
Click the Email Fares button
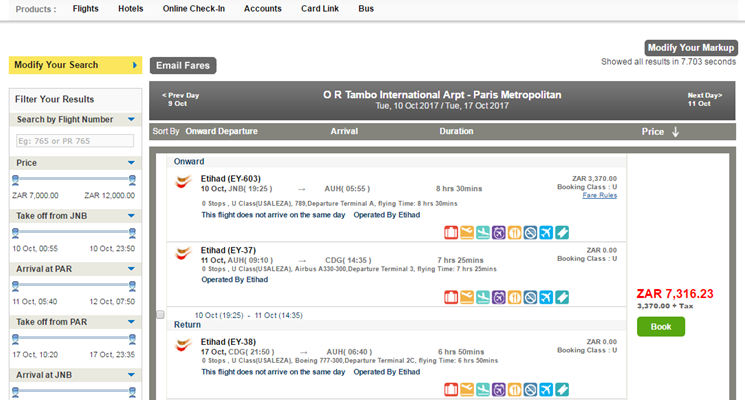183,66
